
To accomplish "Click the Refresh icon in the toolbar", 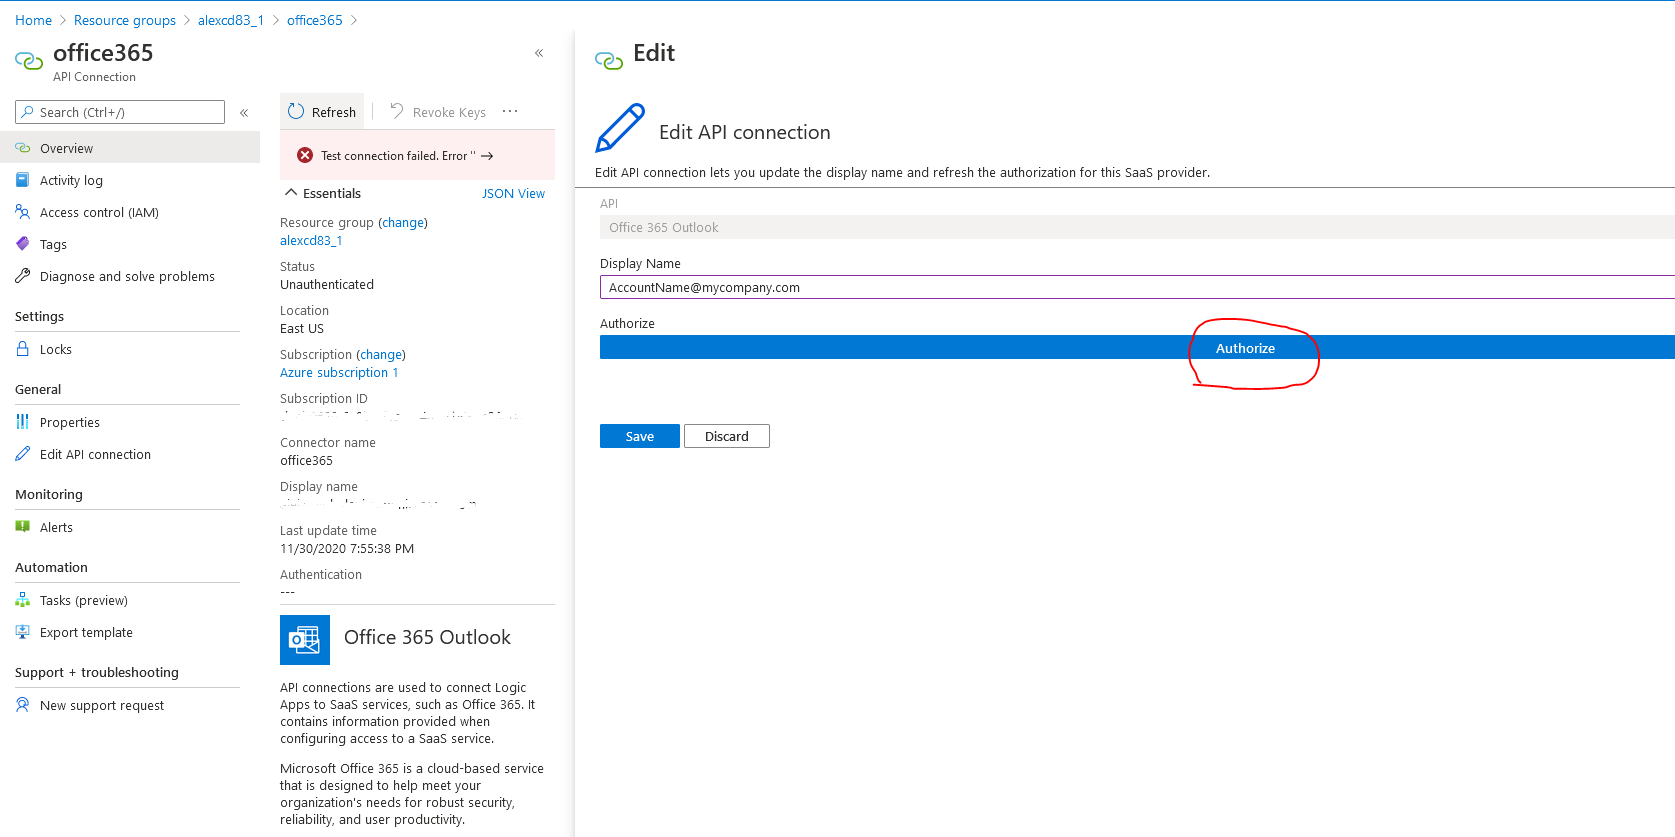I will pyautogui.click(x=296, y=111).
